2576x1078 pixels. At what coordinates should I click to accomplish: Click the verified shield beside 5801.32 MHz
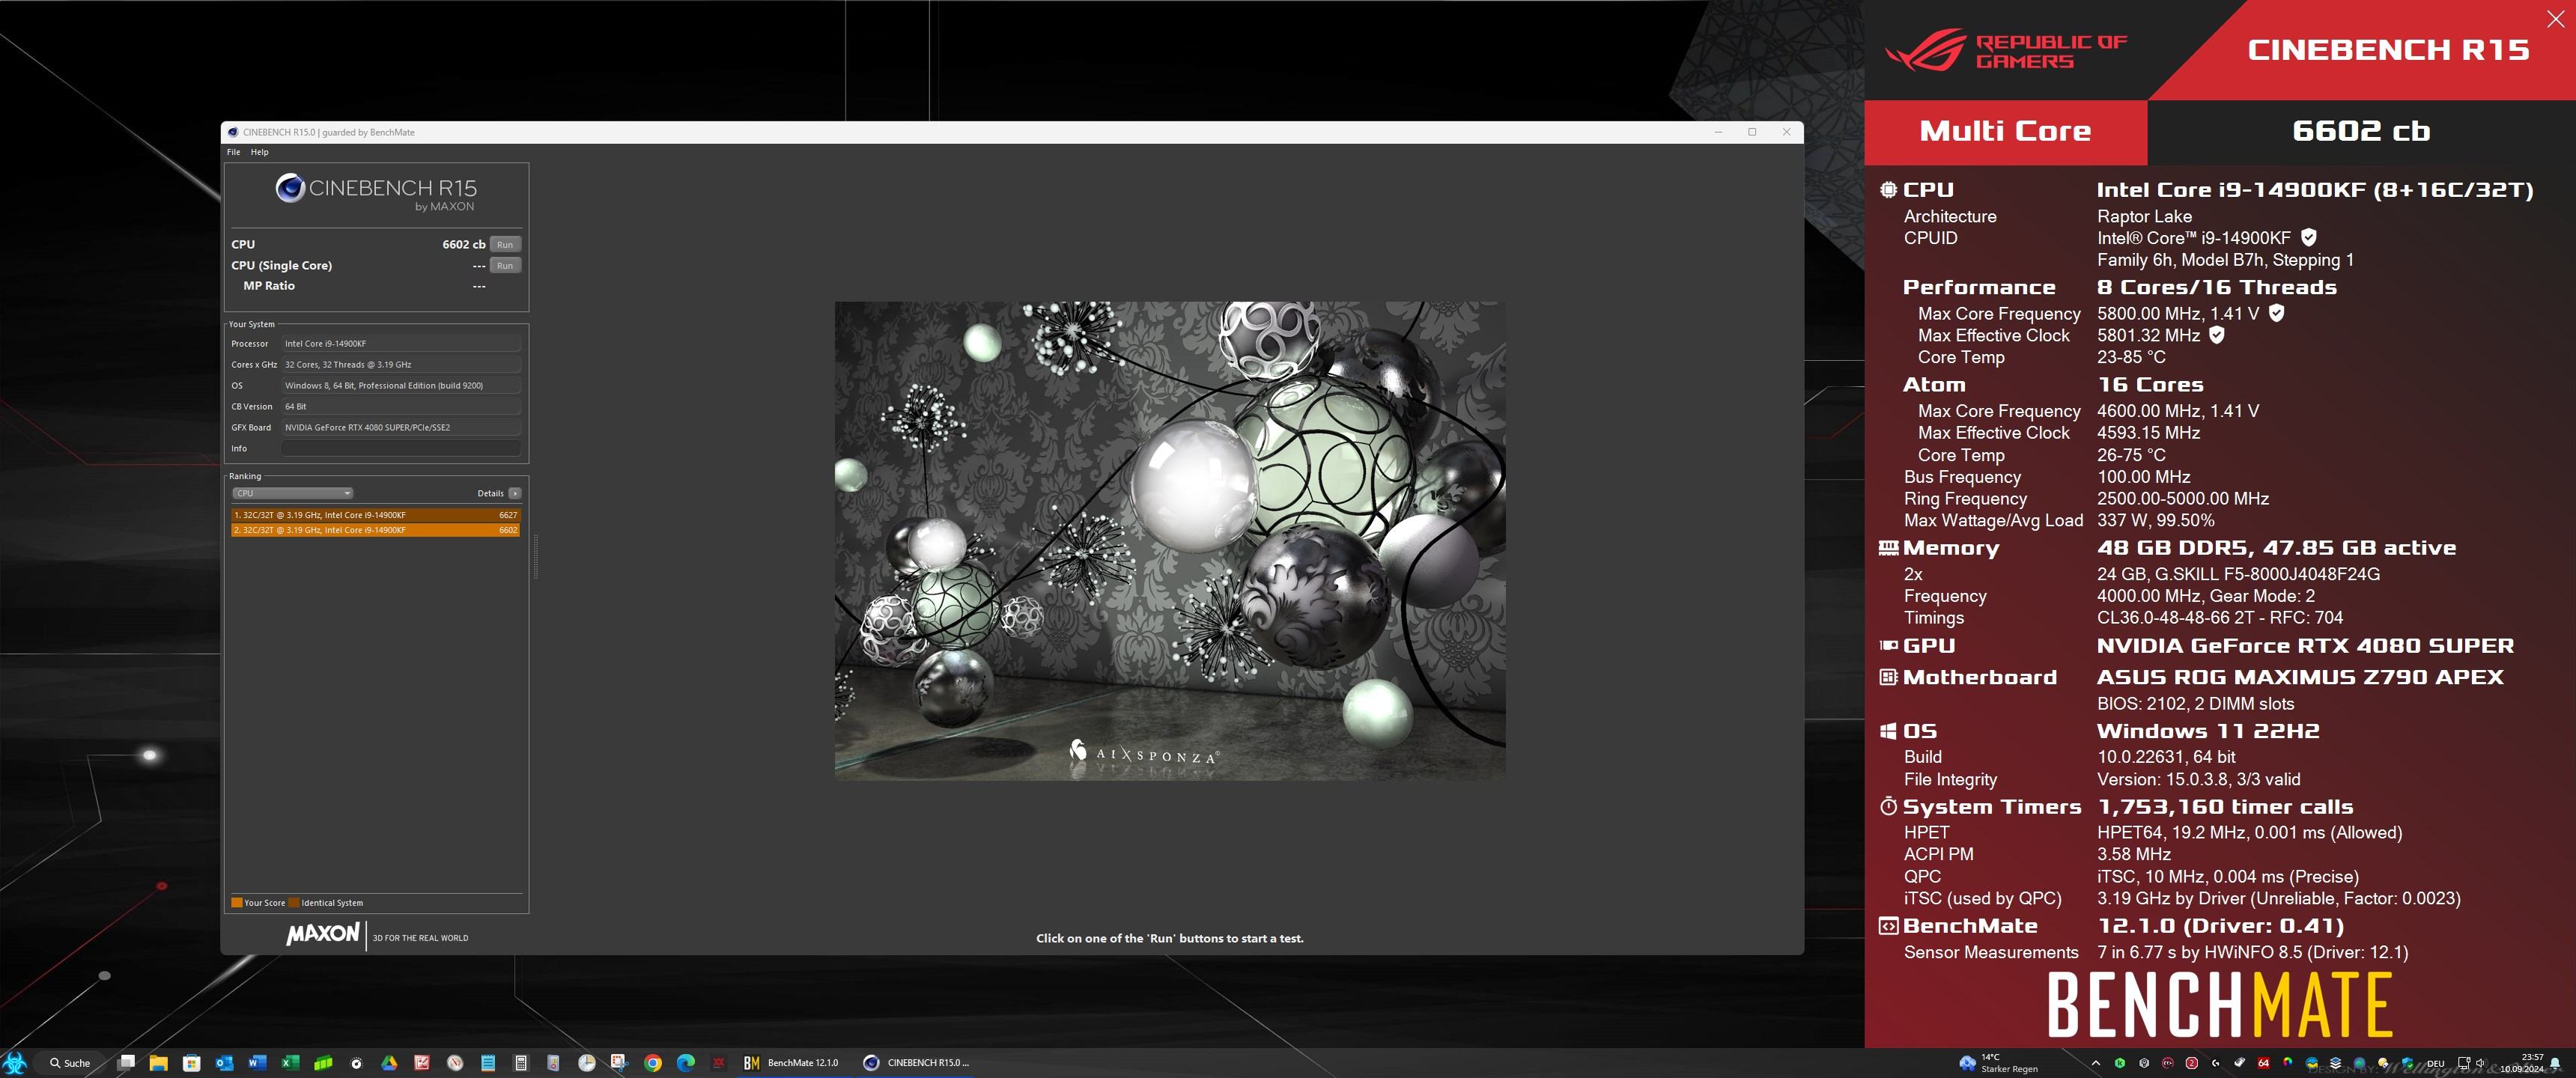pyautogui.click(x=2216, y=335)
